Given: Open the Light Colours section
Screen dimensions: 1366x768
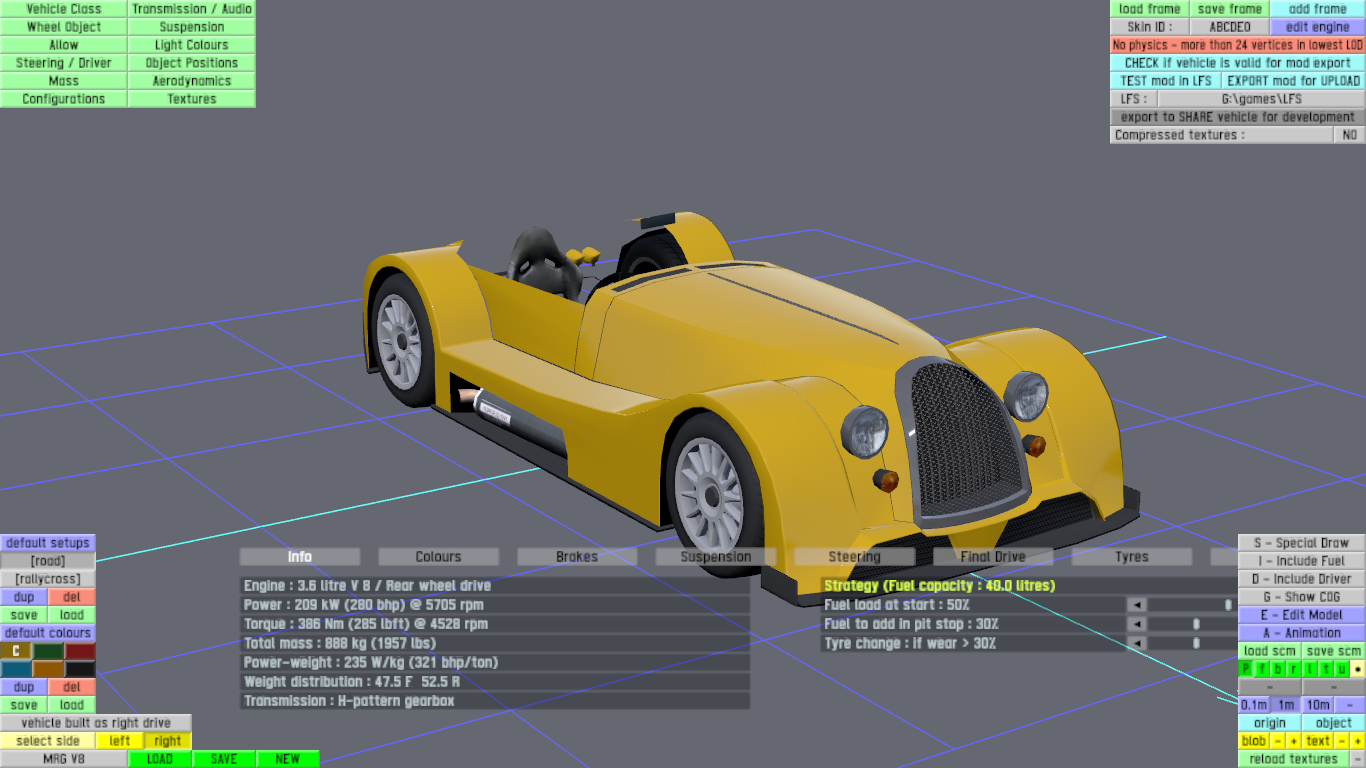Looking at the screenshot, I should tap(192, 45).
